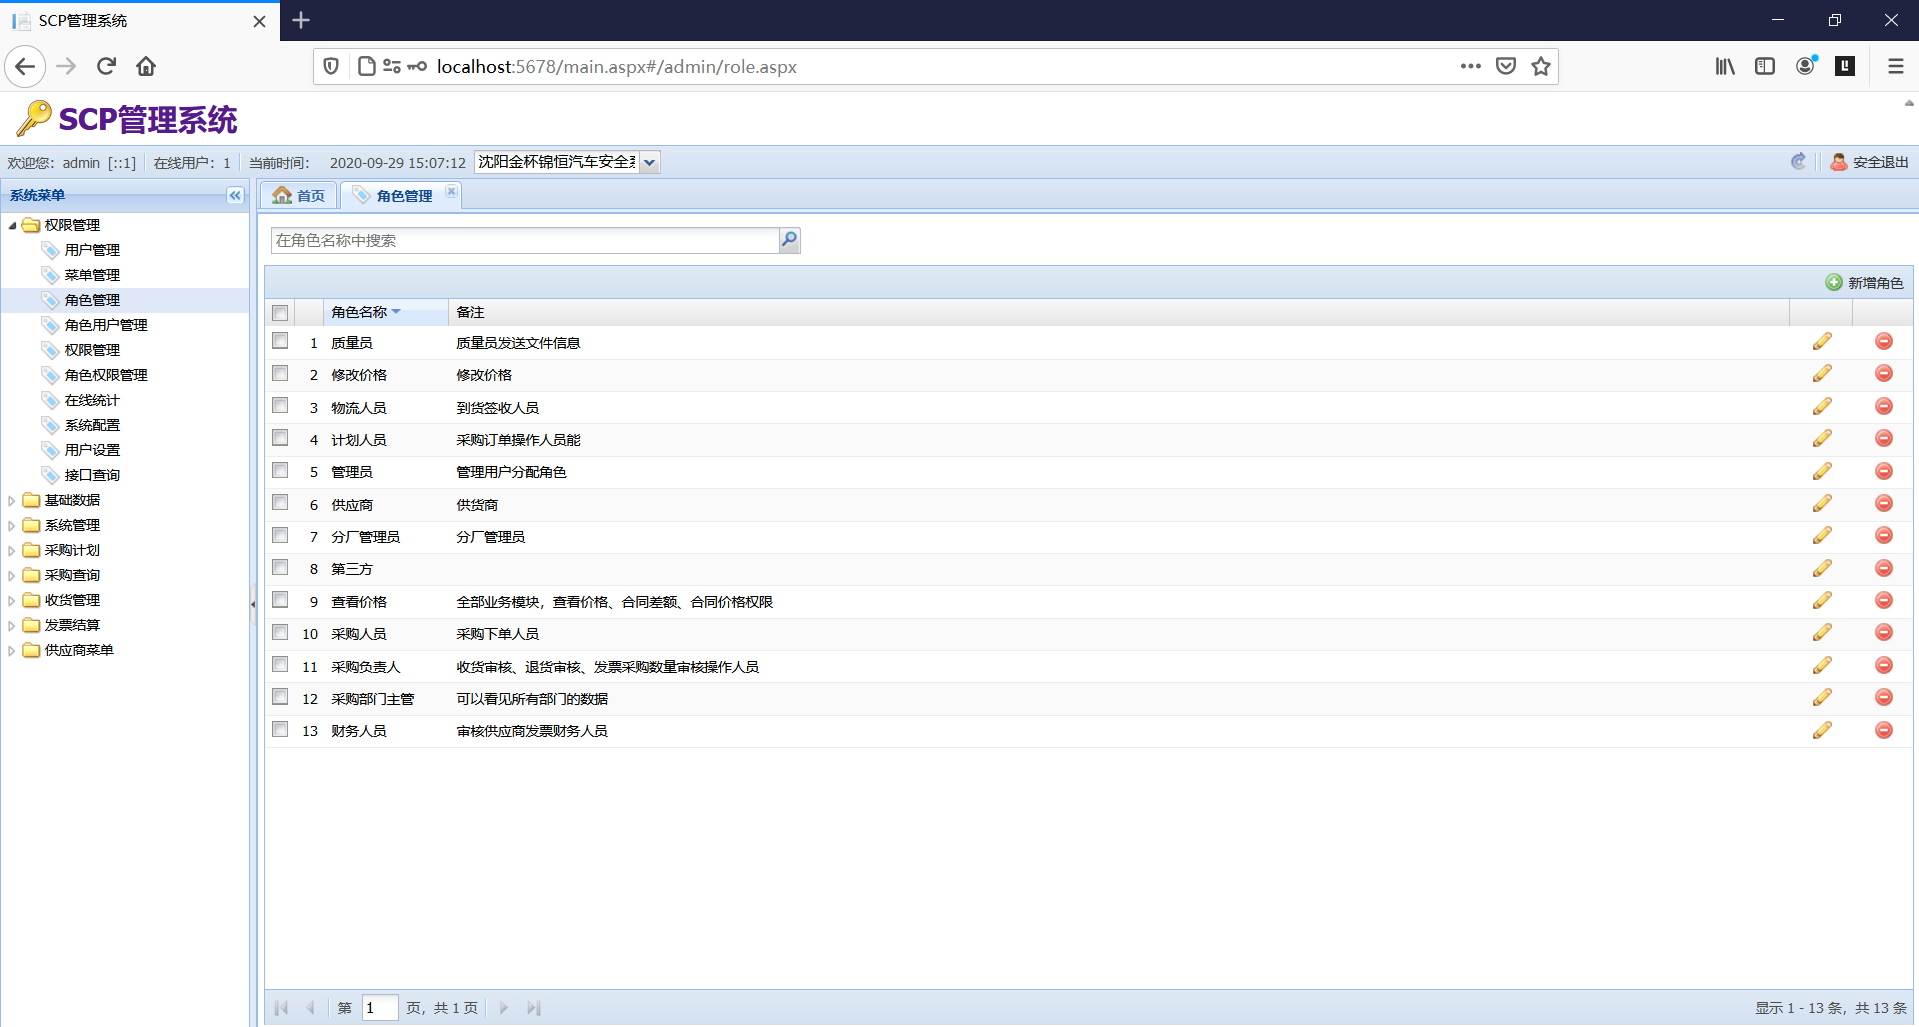
Task: Open 在线统计 in the sidebar
Action: click(x=92, y=400)
